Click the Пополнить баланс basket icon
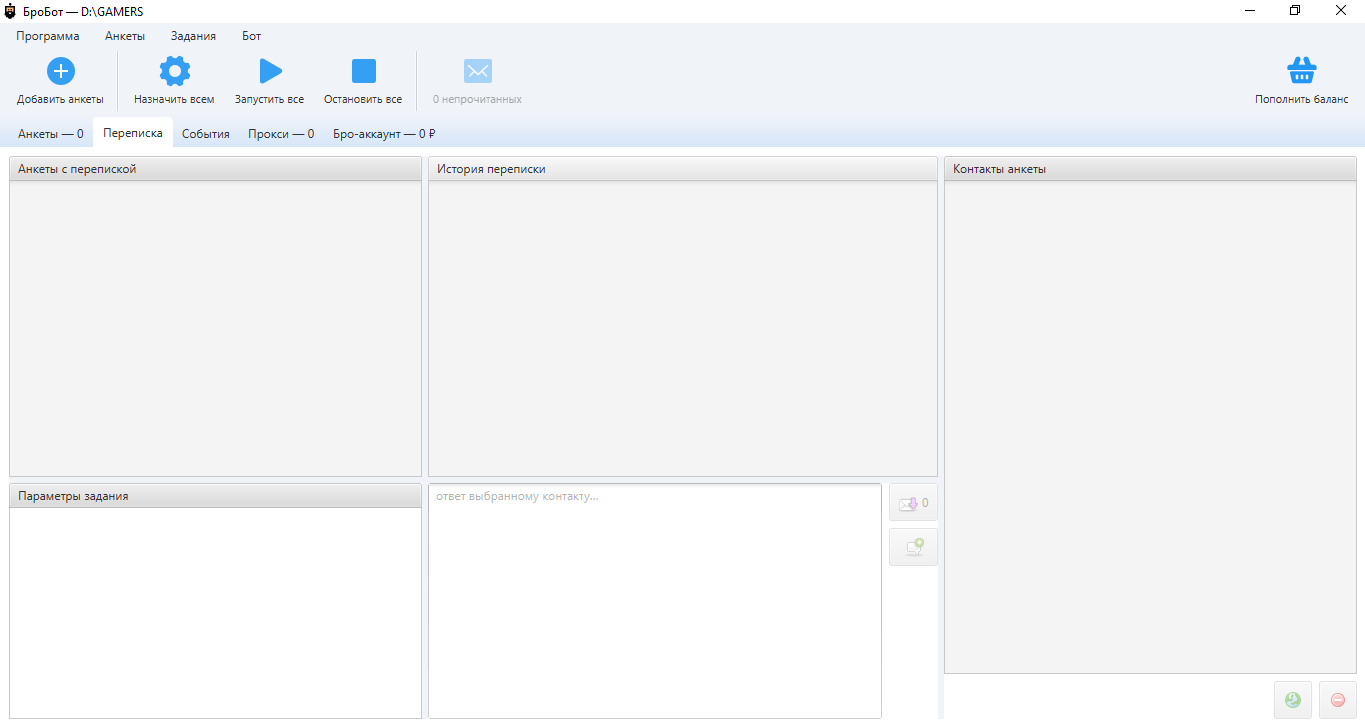 pyautogui.click(x=1301, y=71)
